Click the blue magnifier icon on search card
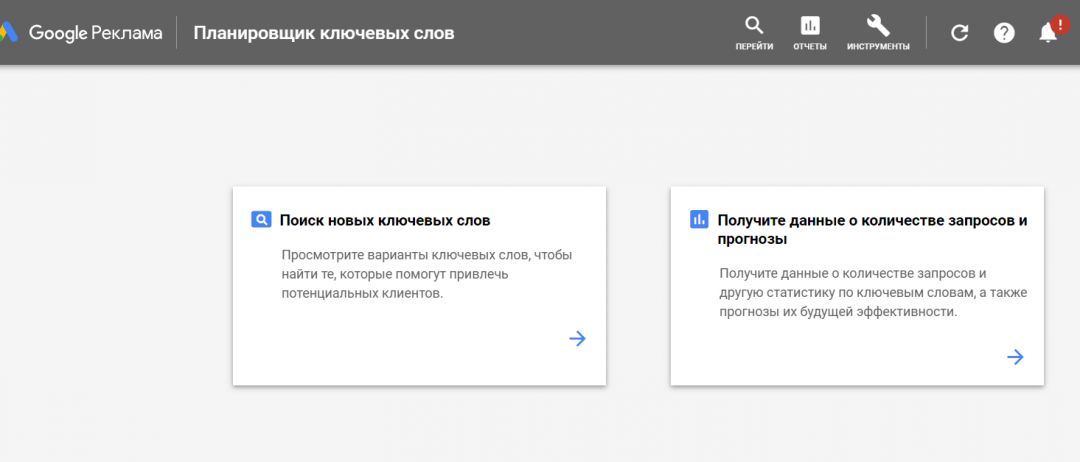The image size is (1080, 462). [x=261, y=220]
